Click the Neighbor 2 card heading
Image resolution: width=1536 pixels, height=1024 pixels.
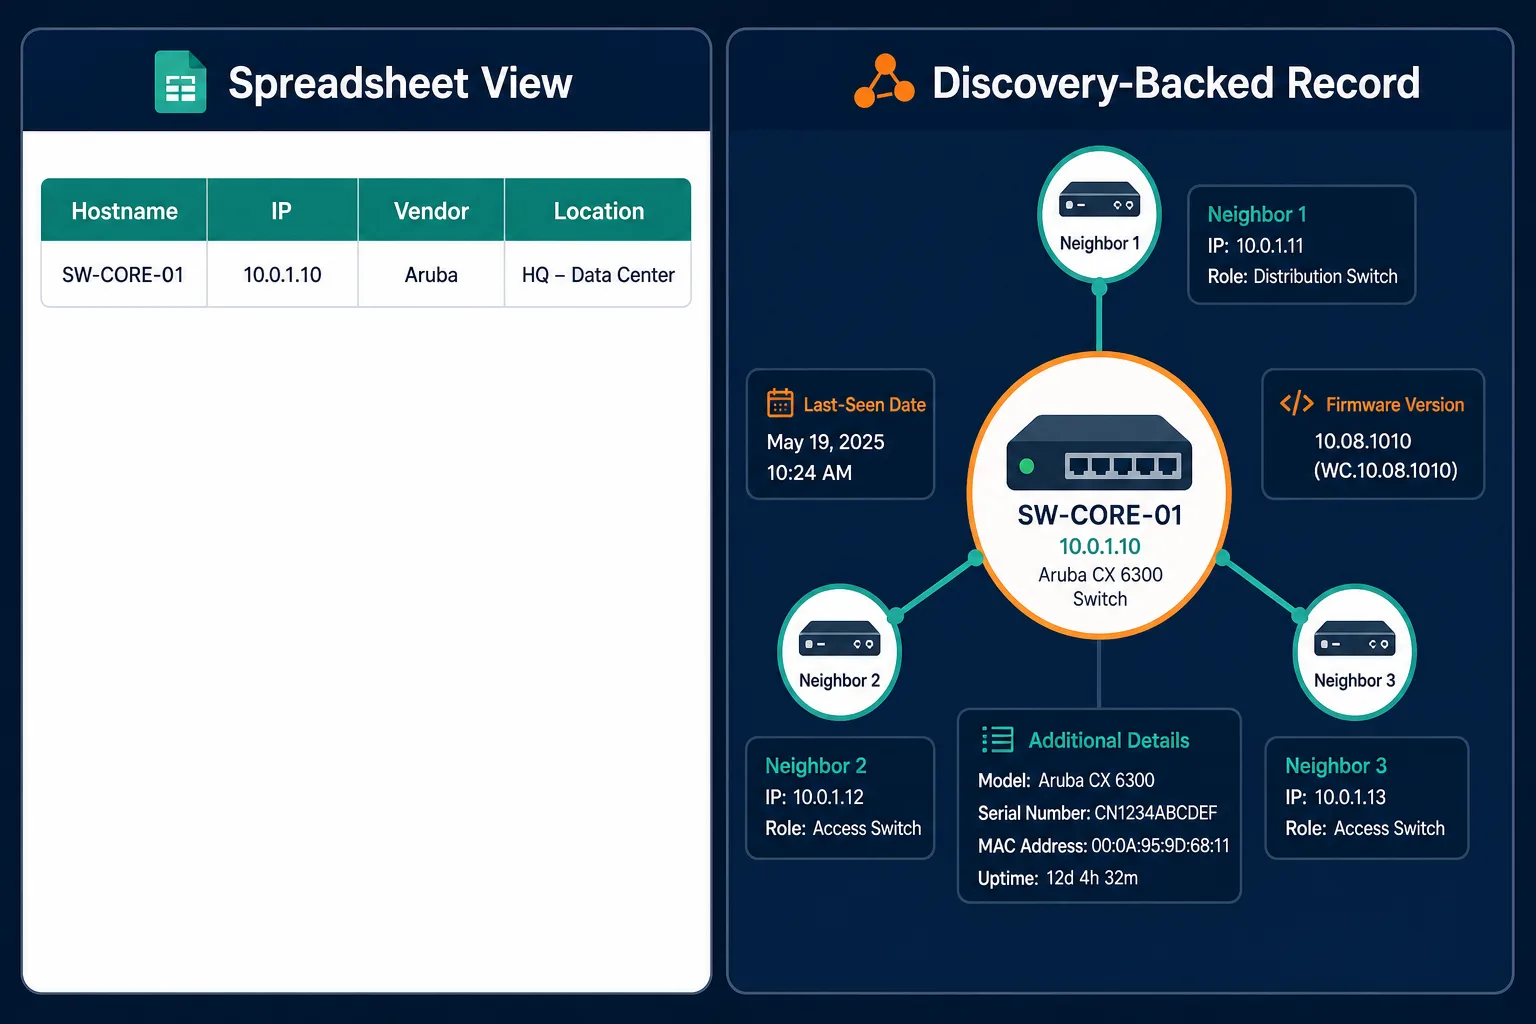(816, 766)
